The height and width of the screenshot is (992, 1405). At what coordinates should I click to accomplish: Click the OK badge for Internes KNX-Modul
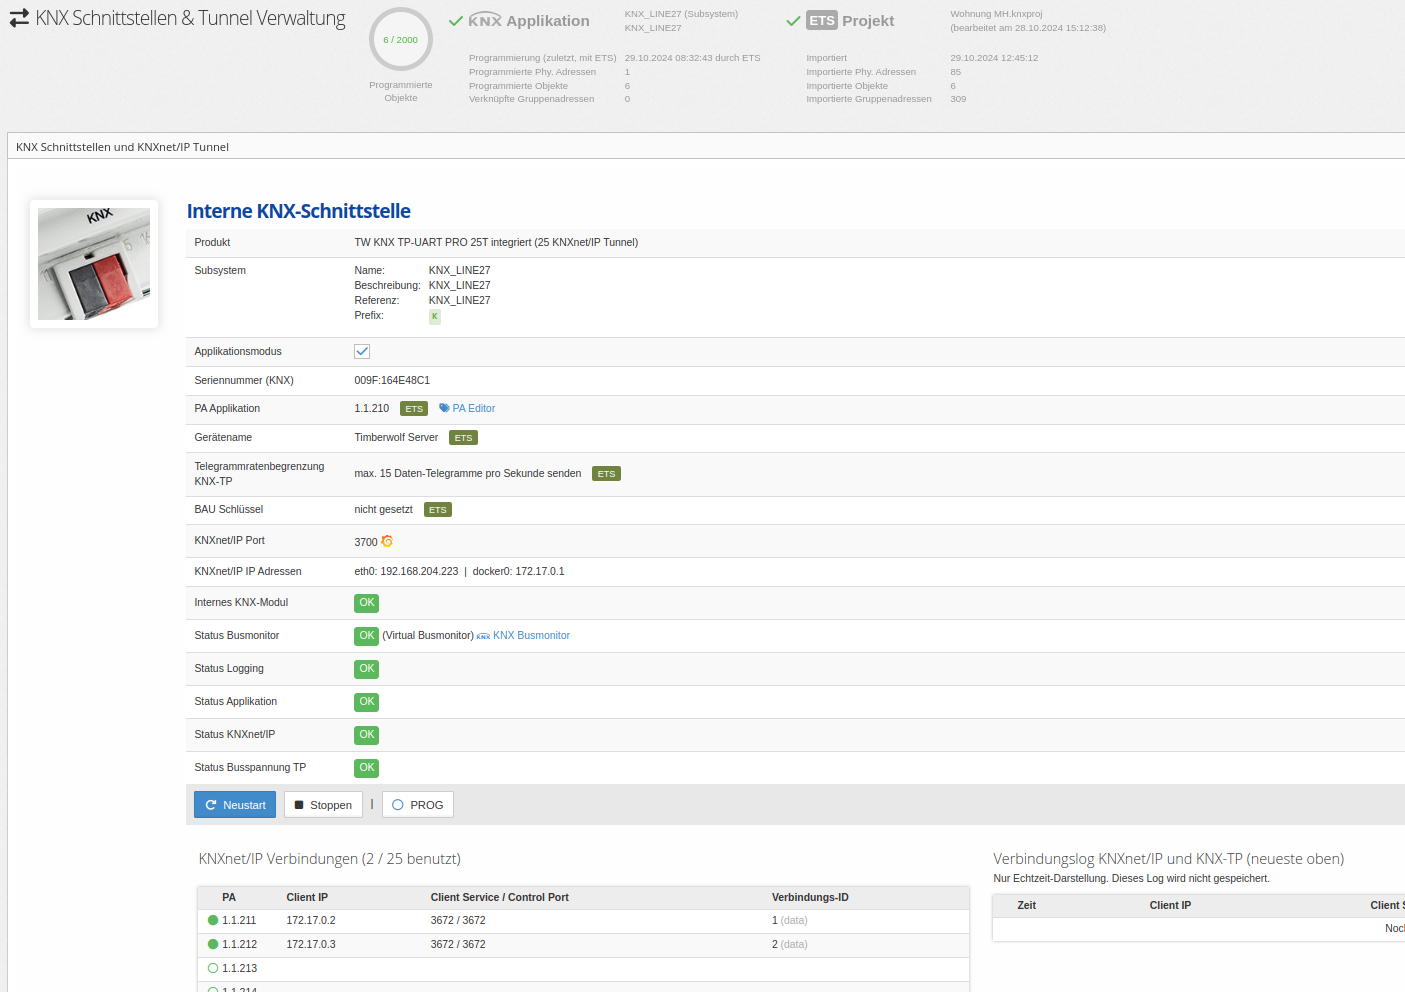coord(367,603)
